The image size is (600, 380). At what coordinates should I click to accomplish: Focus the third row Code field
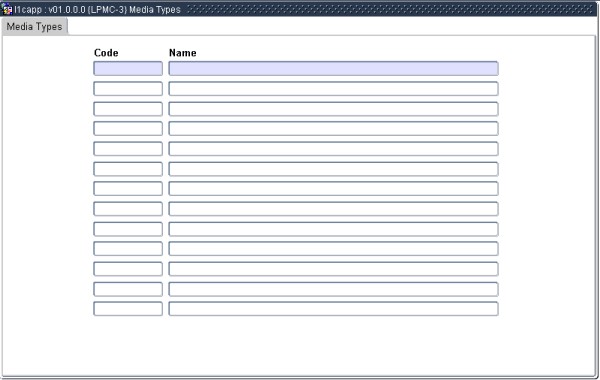point(128,109)
